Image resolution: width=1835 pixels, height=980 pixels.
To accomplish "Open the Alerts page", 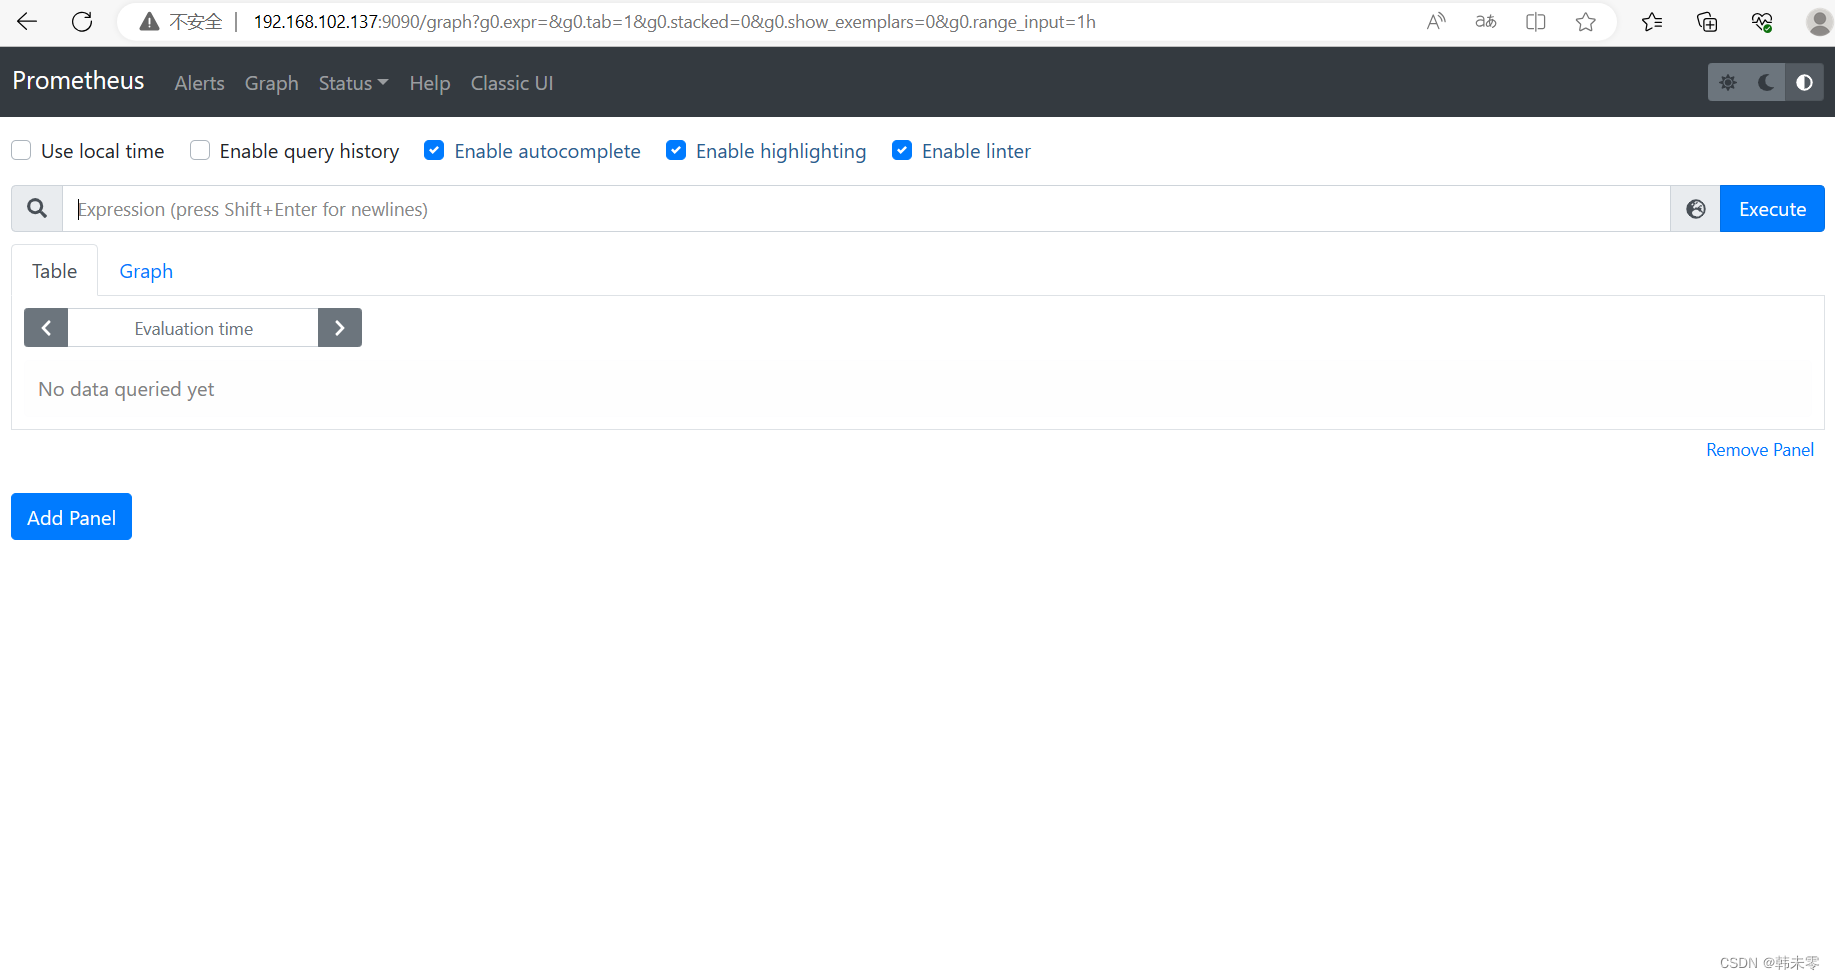I will [x=199, y=83].
